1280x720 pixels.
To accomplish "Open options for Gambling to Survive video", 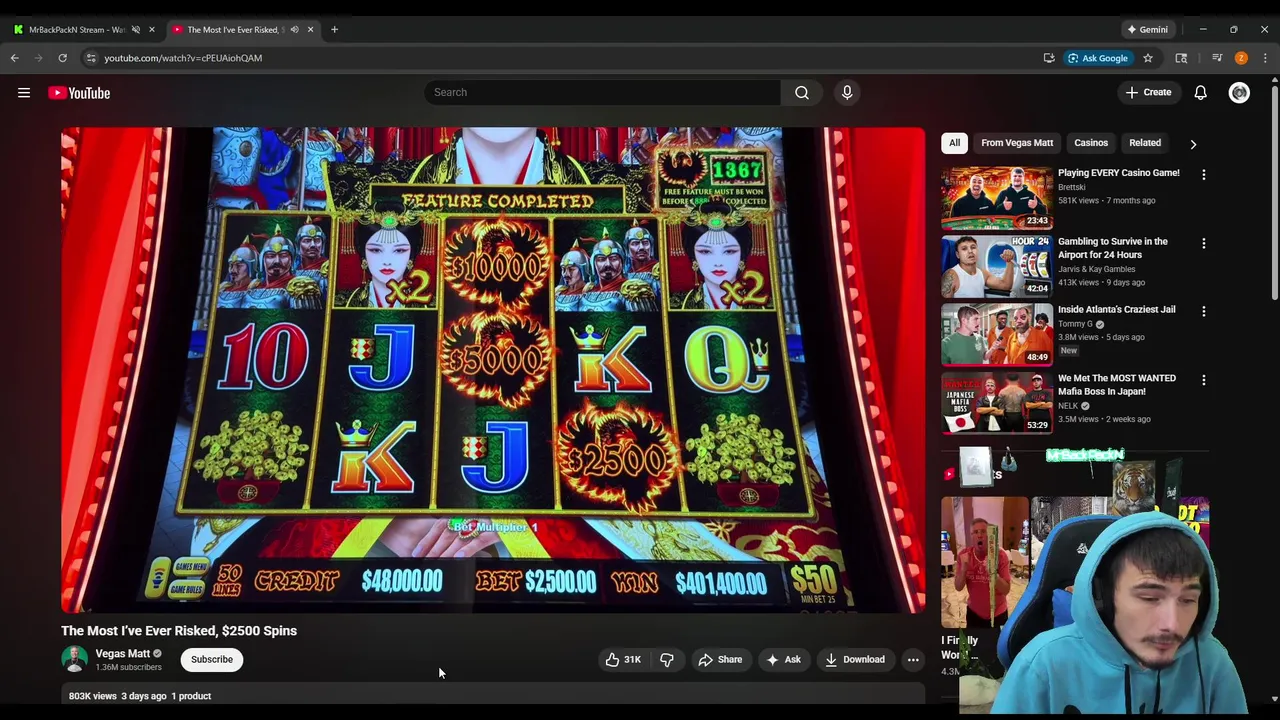I will click(x=1204, y=243).
